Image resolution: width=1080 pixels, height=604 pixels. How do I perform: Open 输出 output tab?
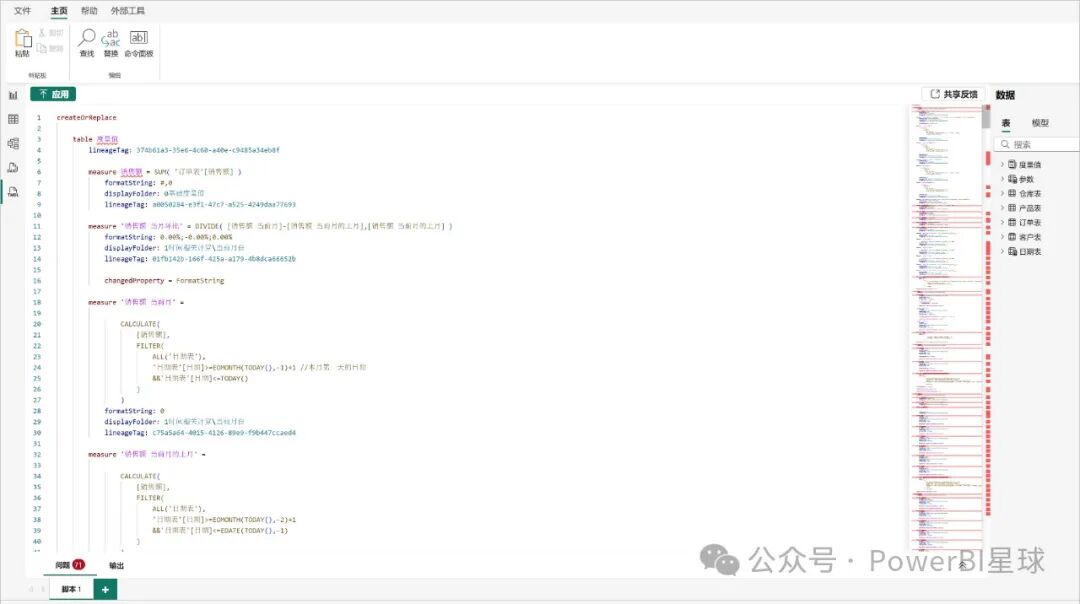click(x=116, y=565)
